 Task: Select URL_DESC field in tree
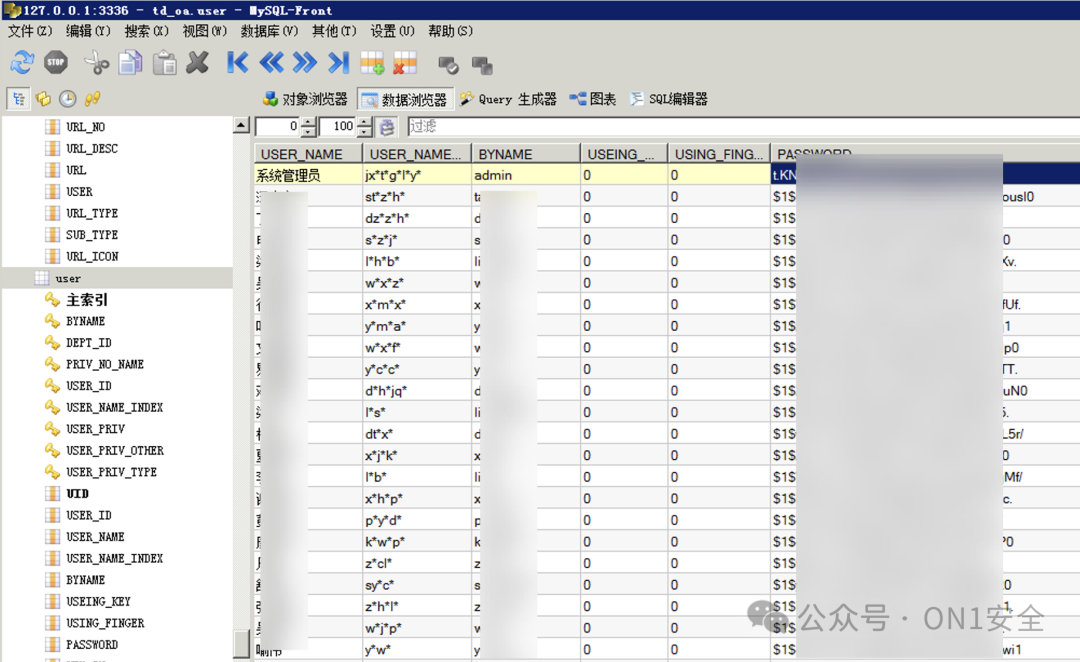tap(92, 149)
